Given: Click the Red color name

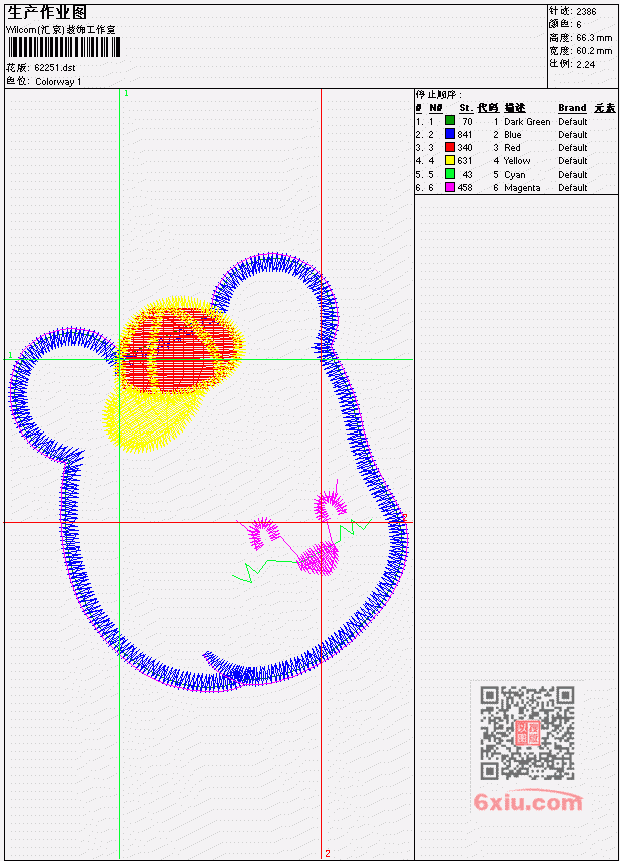Looking at the screenshot, I should pyautogui.click(x=512, y=148).
